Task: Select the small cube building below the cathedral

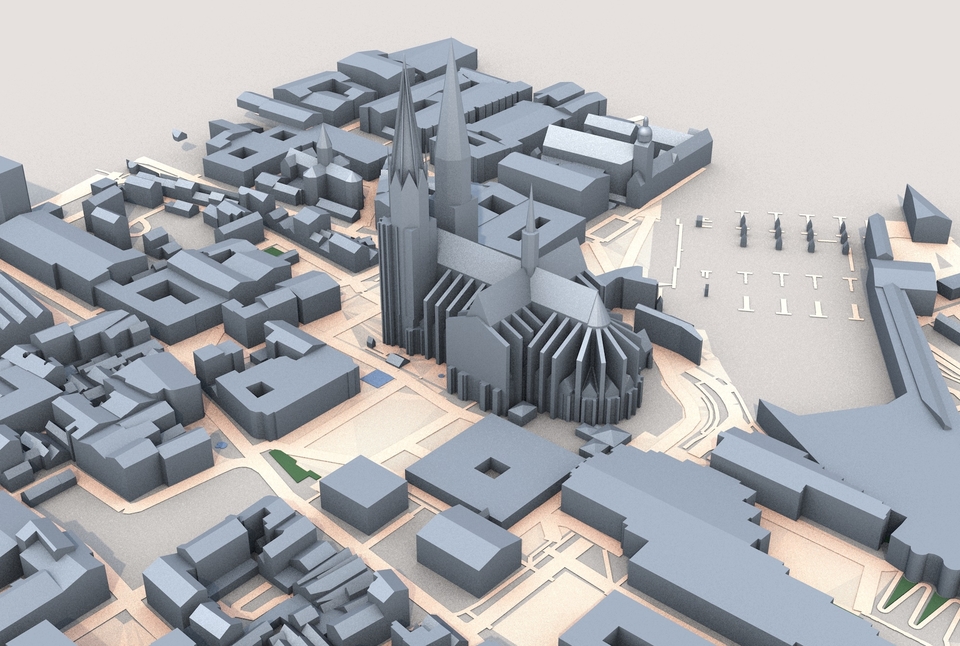Action: tap(522, 414)
